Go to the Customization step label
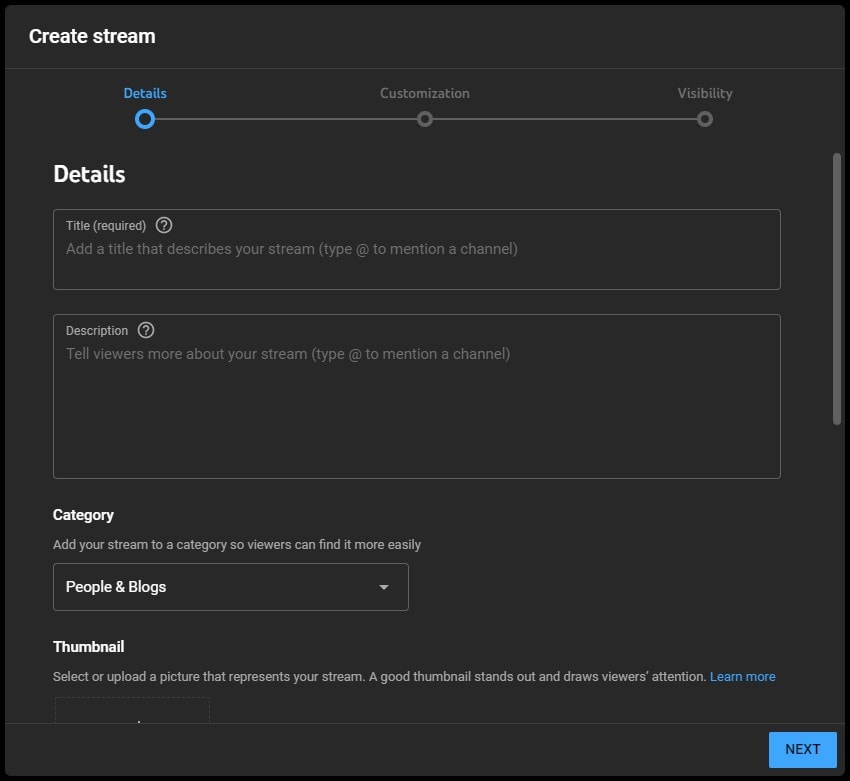This screenshot has height=781, width=850. (x=425, y=93)
